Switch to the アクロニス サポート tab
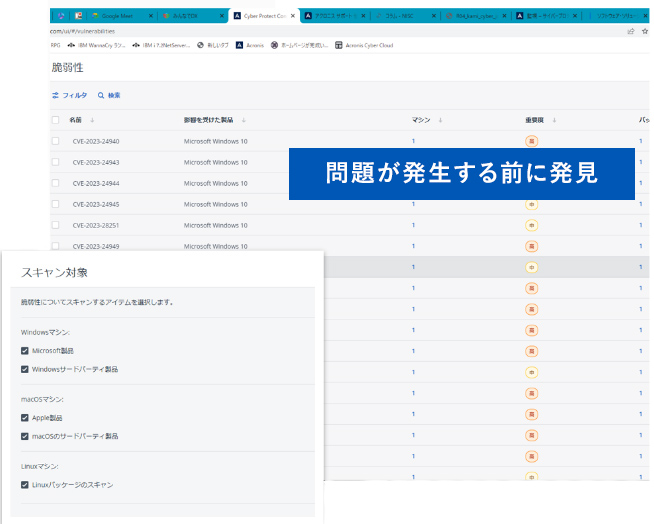Screen dimensions: 654x524 [336, 16]
